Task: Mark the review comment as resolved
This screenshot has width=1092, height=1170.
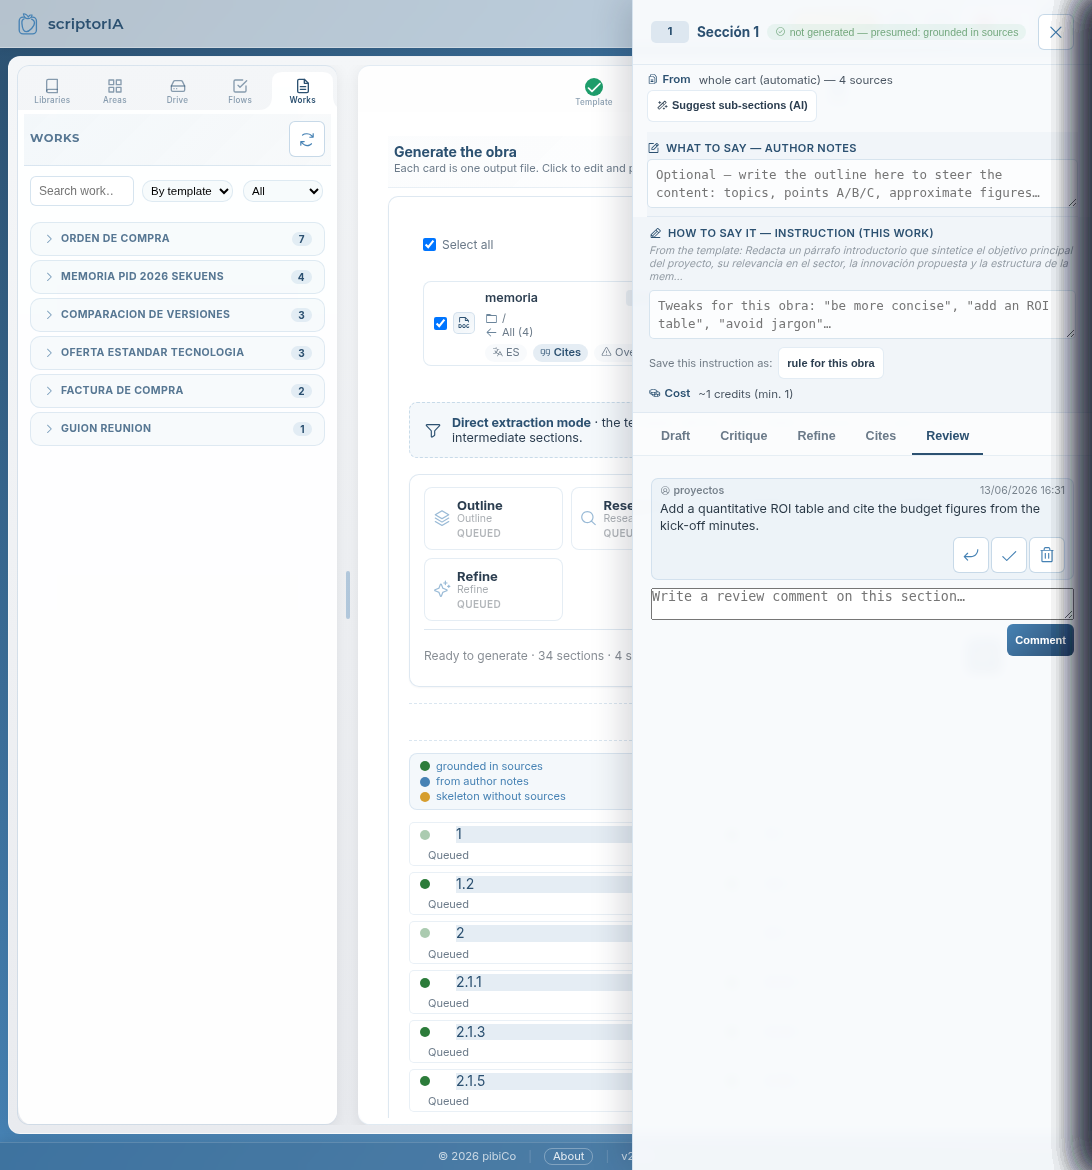Action: tap(1008, 555)
